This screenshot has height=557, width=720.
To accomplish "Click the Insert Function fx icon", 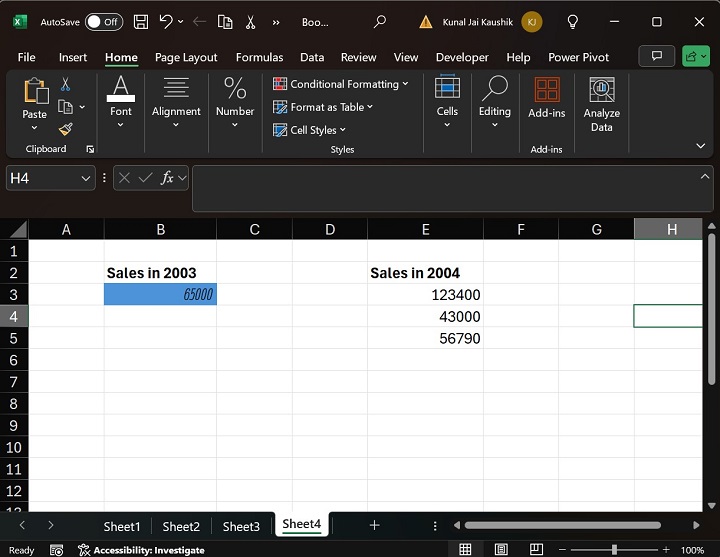I will 168,178.
